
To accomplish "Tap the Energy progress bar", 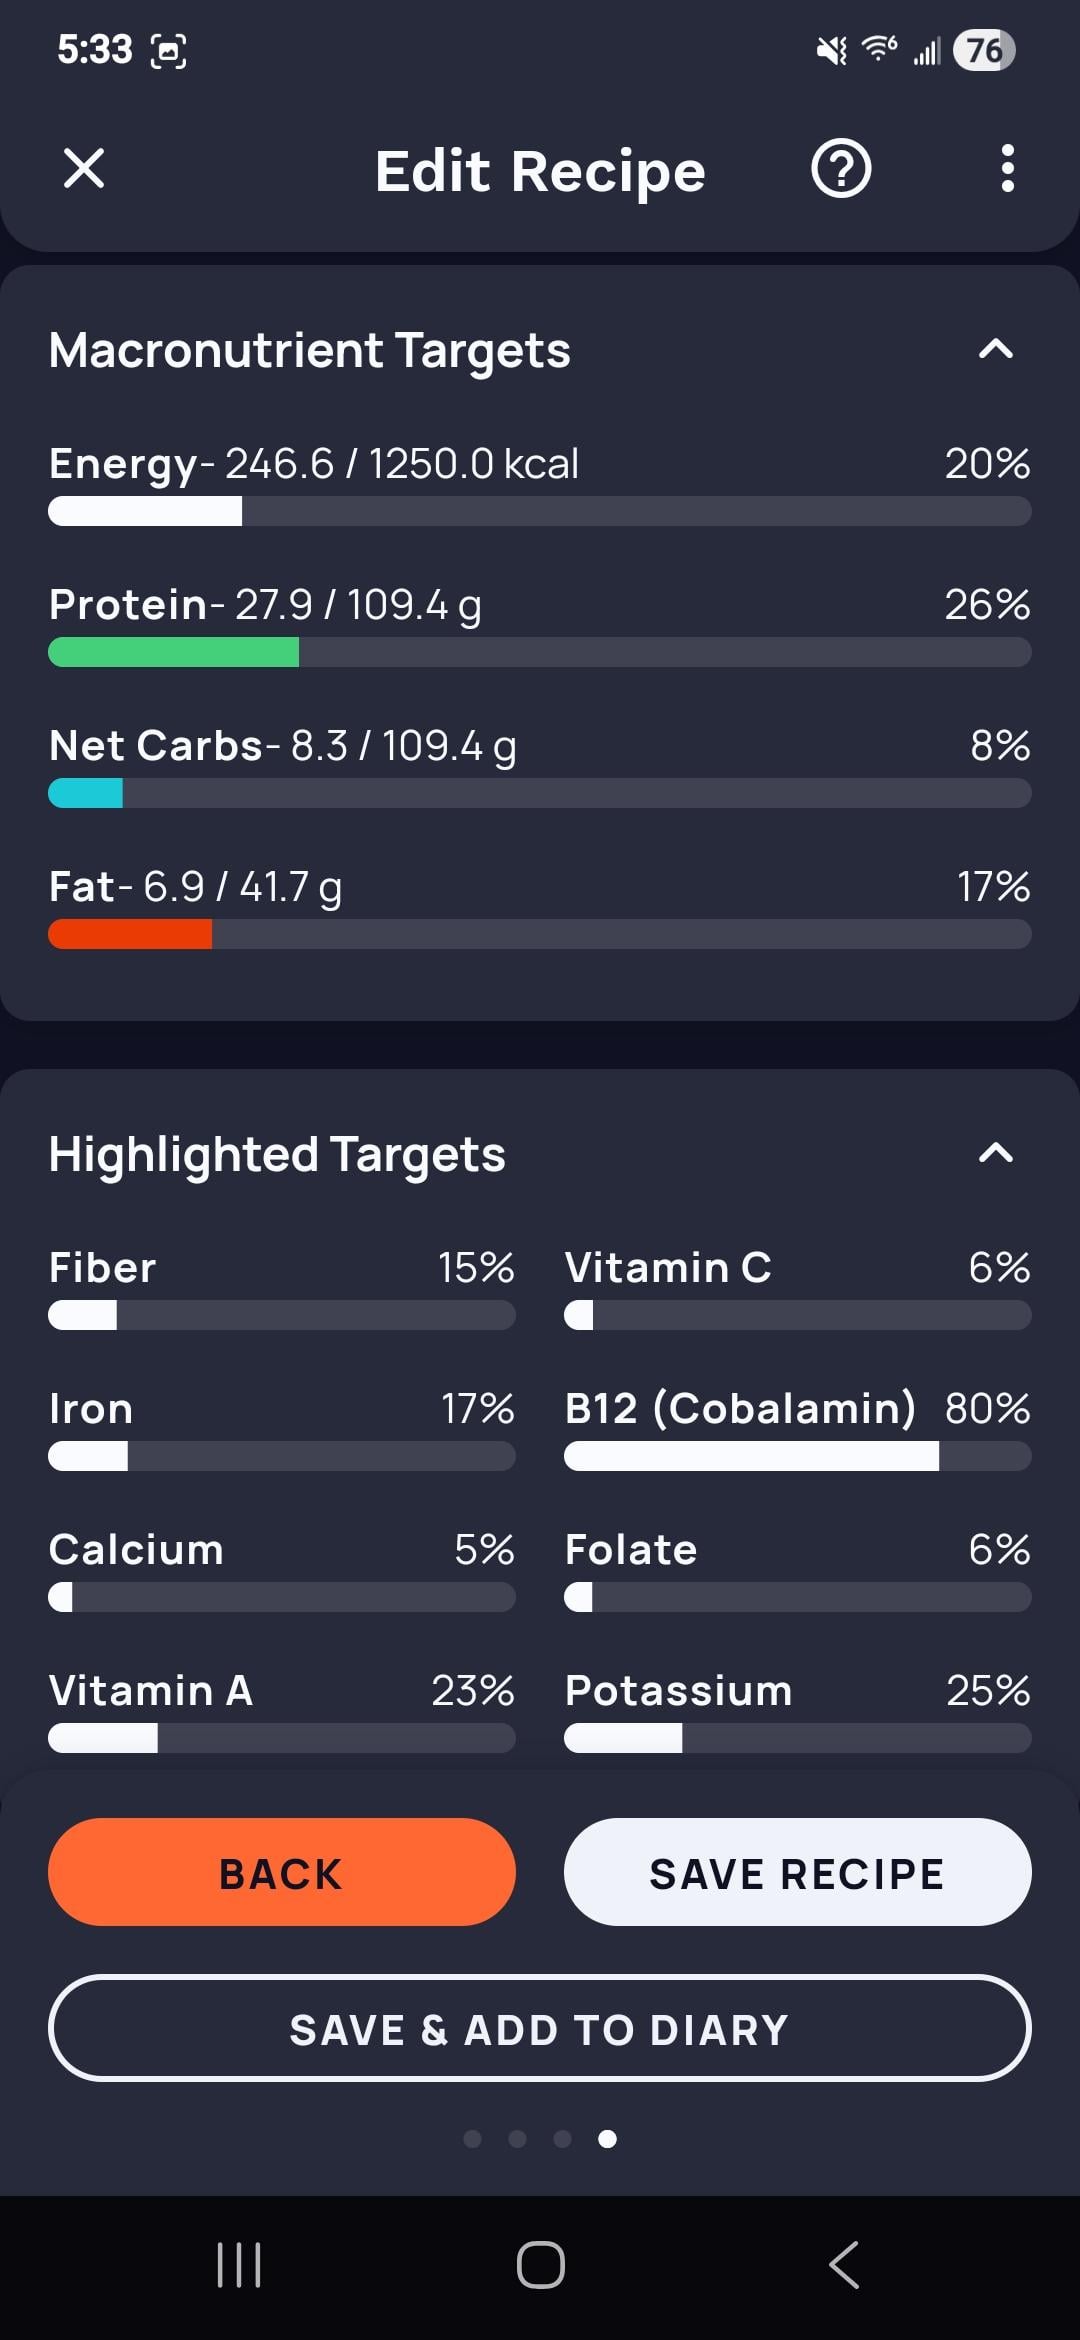I will click(x=540, y=511).
